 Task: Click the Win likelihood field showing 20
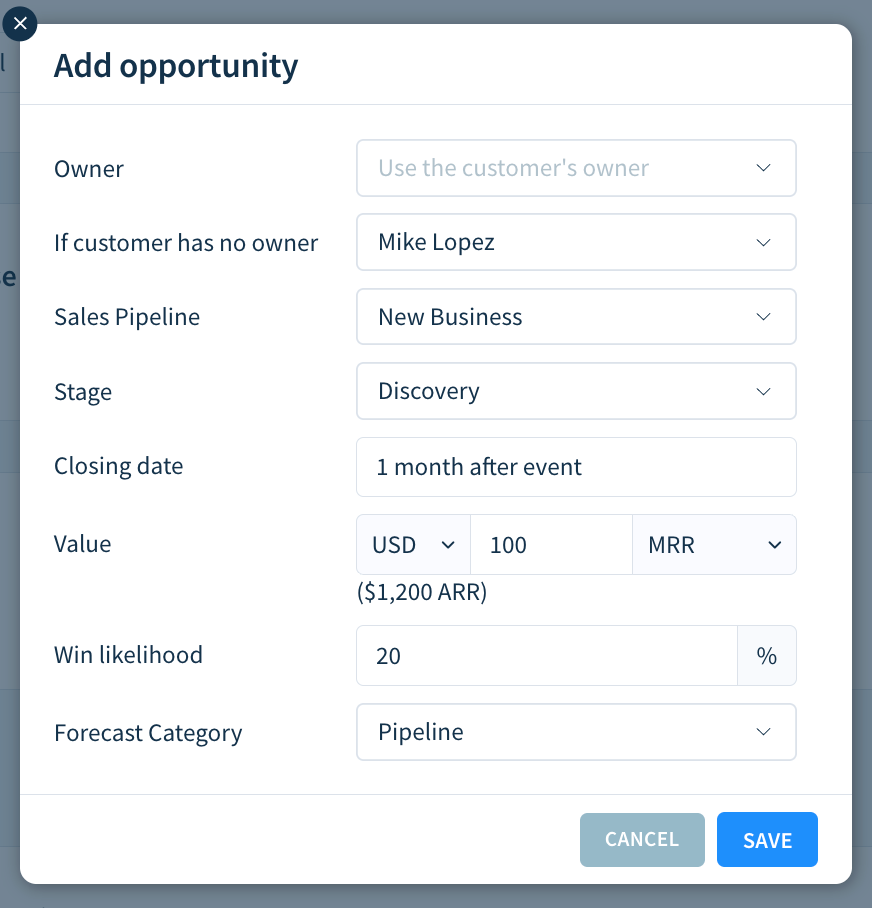pos(546,655)
